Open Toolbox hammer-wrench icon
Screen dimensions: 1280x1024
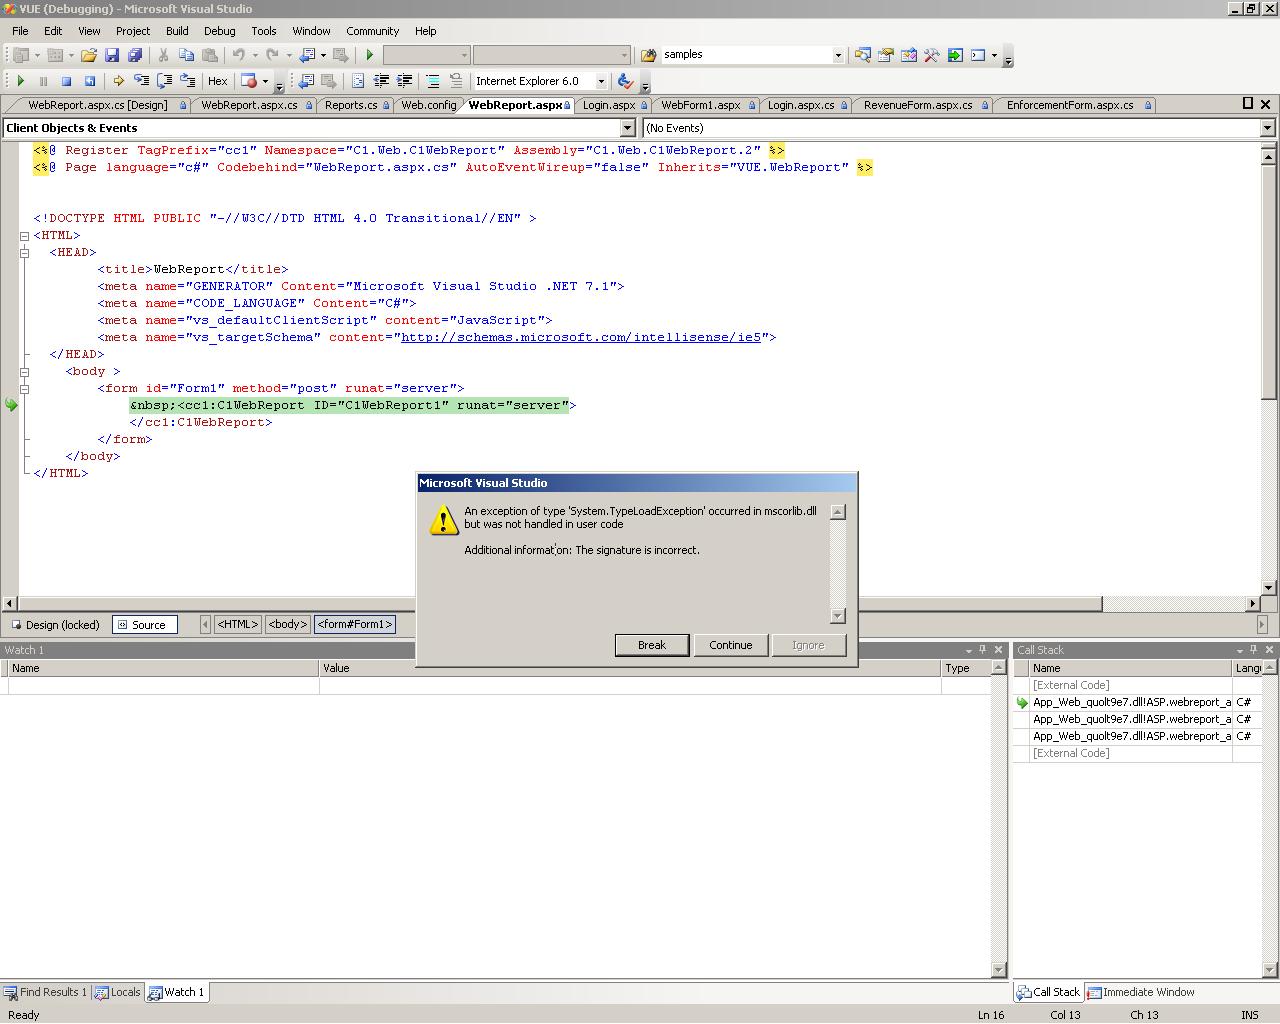pyautogui.click(x=932, y=55)
